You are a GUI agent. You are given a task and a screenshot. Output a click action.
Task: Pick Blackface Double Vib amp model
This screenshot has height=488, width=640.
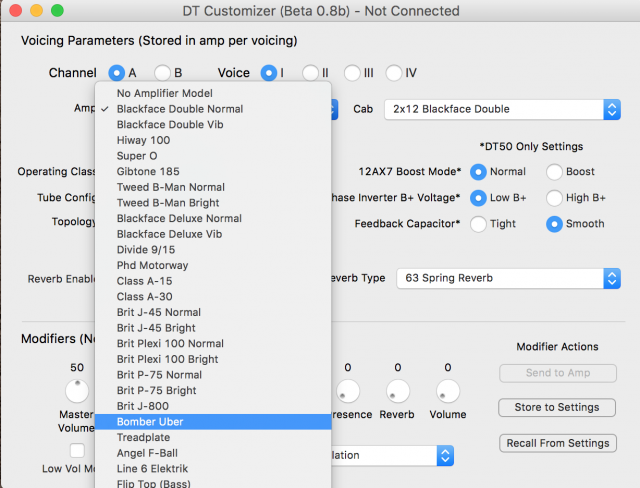click(x=213, y=124)
